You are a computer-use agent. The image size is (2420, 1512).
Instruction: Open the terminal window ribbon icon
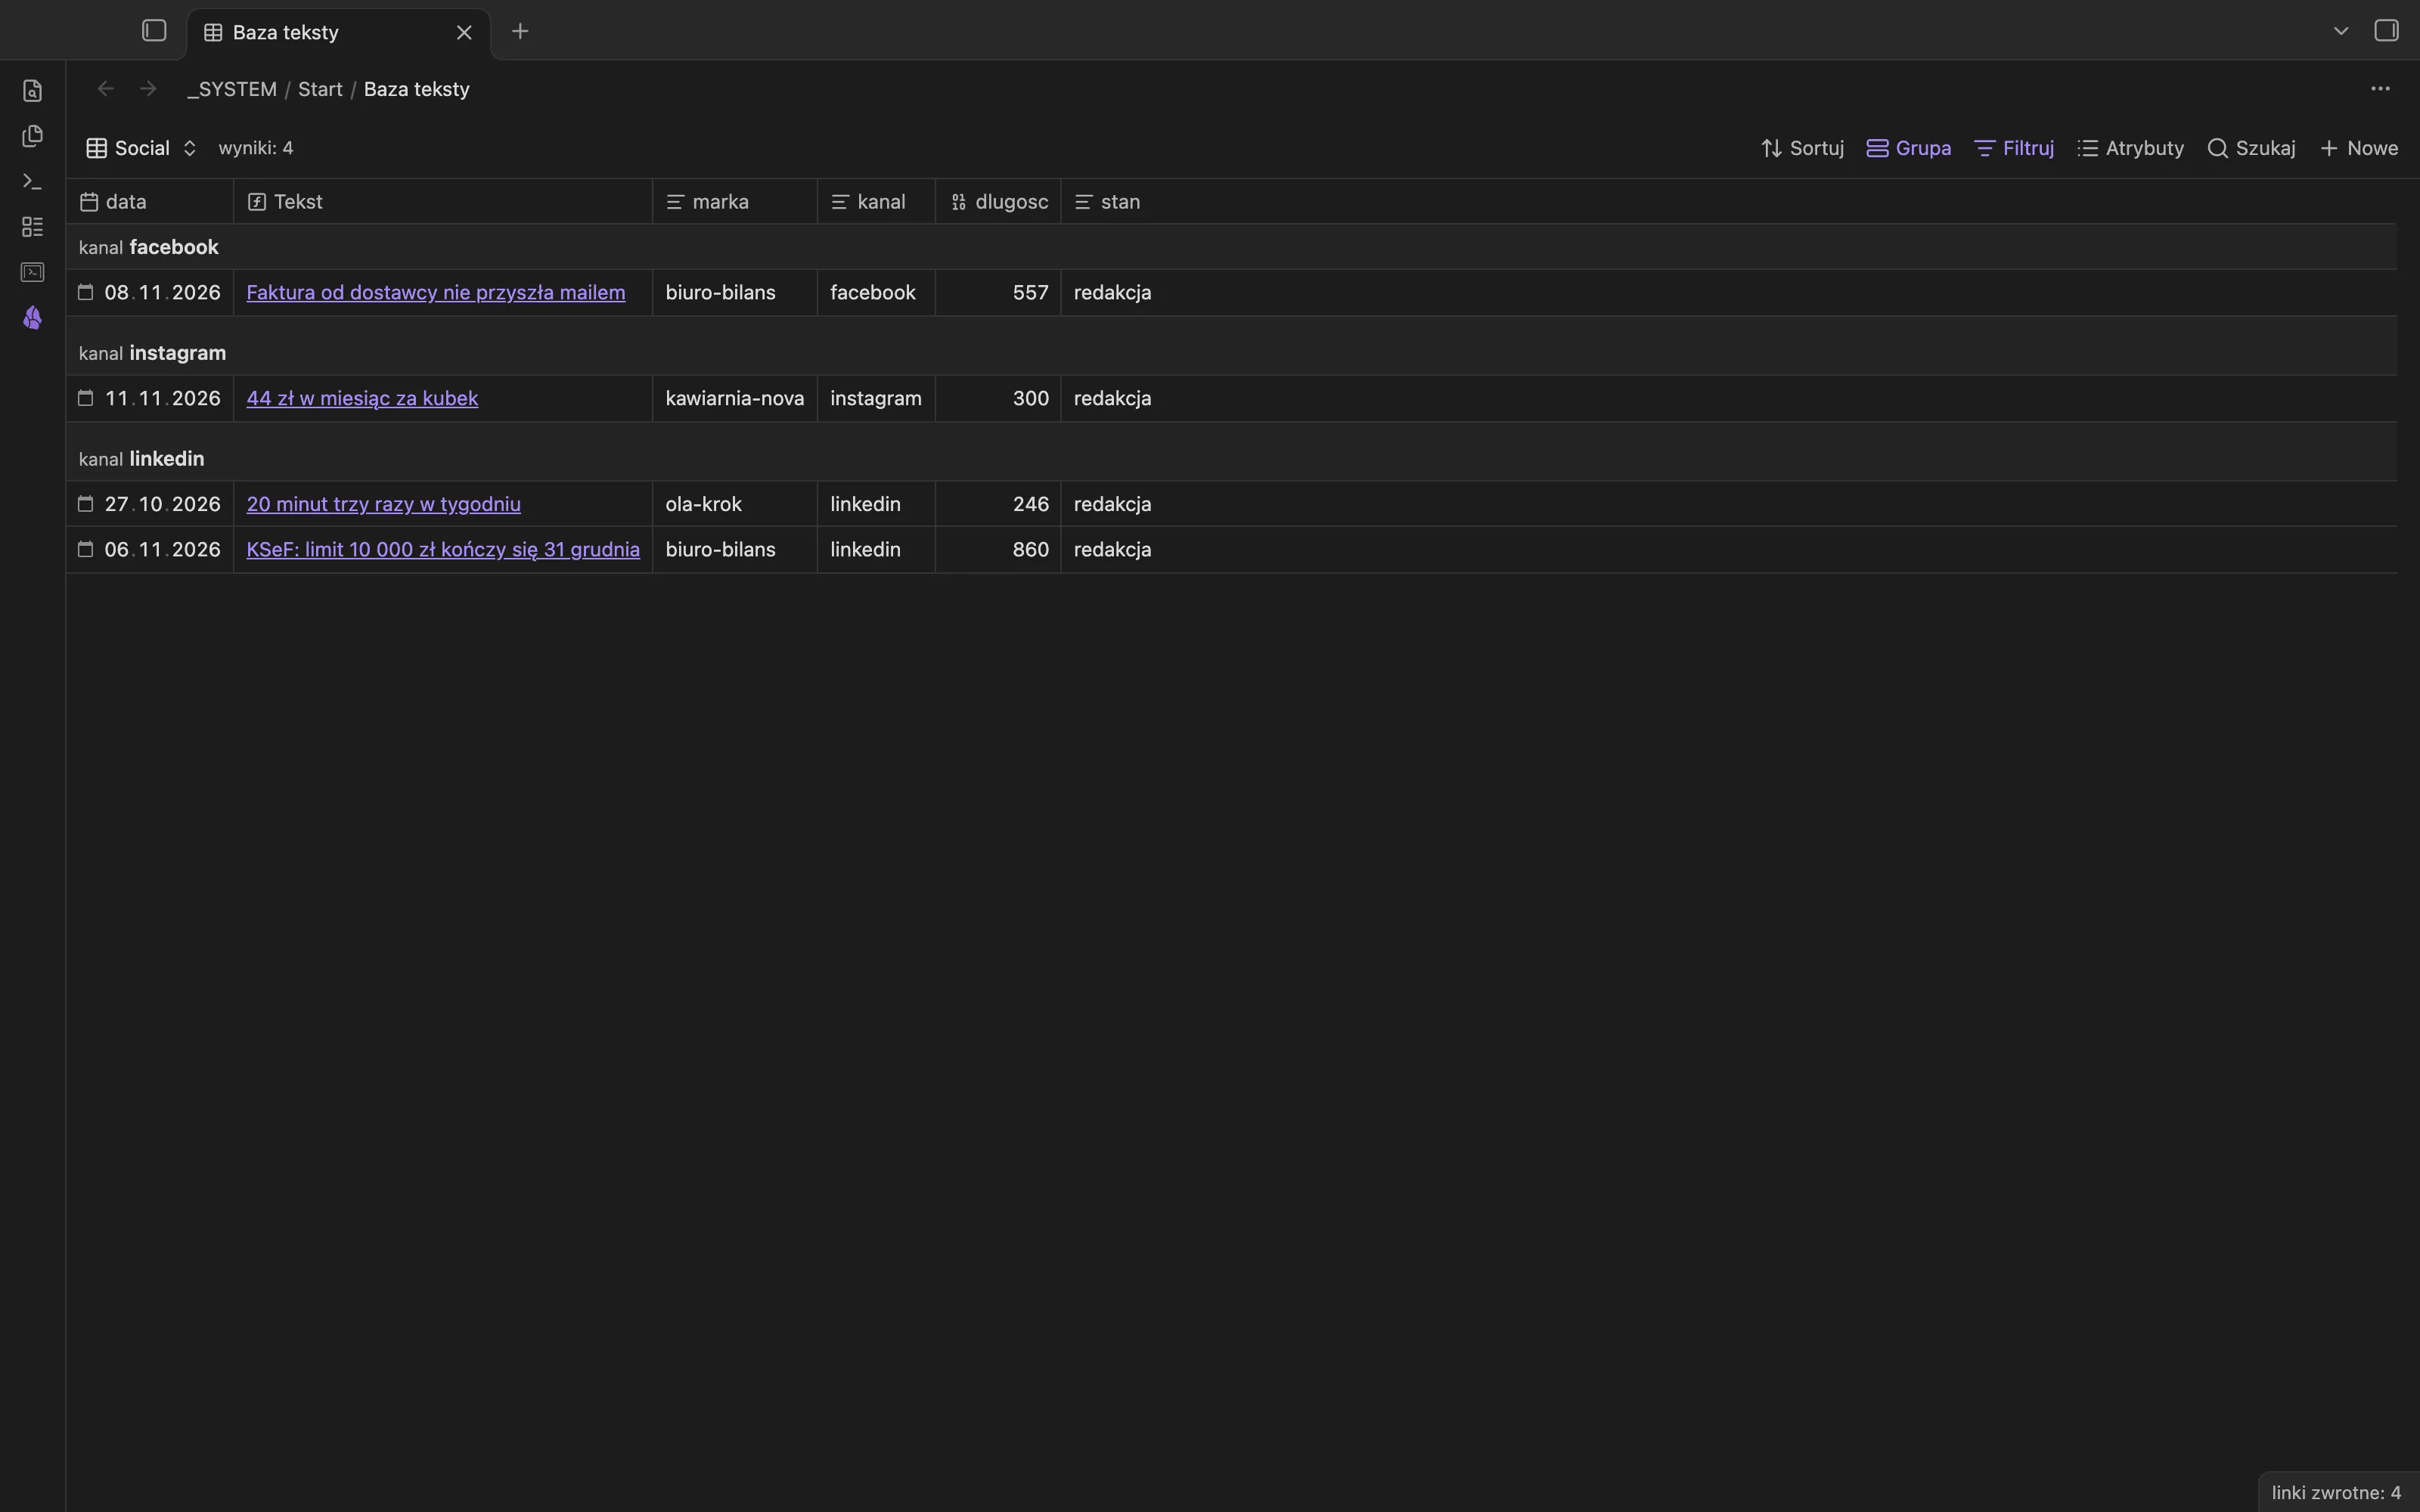[x=32, y=272]
